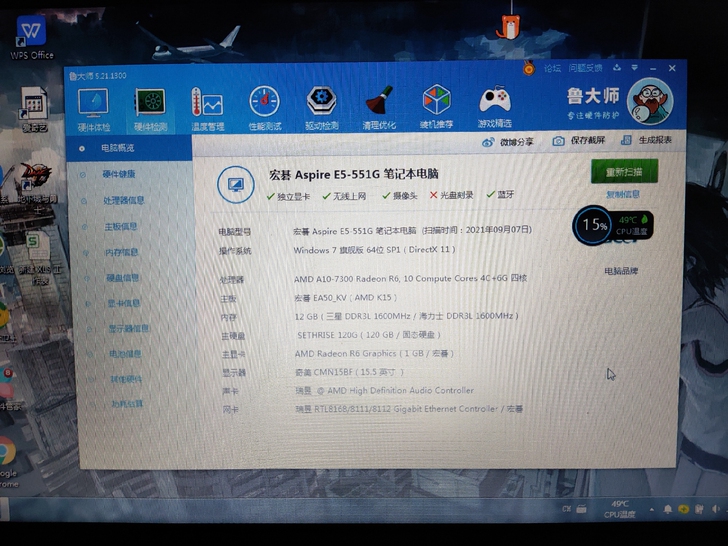
Task: Click the 49℃ CPU温度 taskbar readout
Action: 620,509
